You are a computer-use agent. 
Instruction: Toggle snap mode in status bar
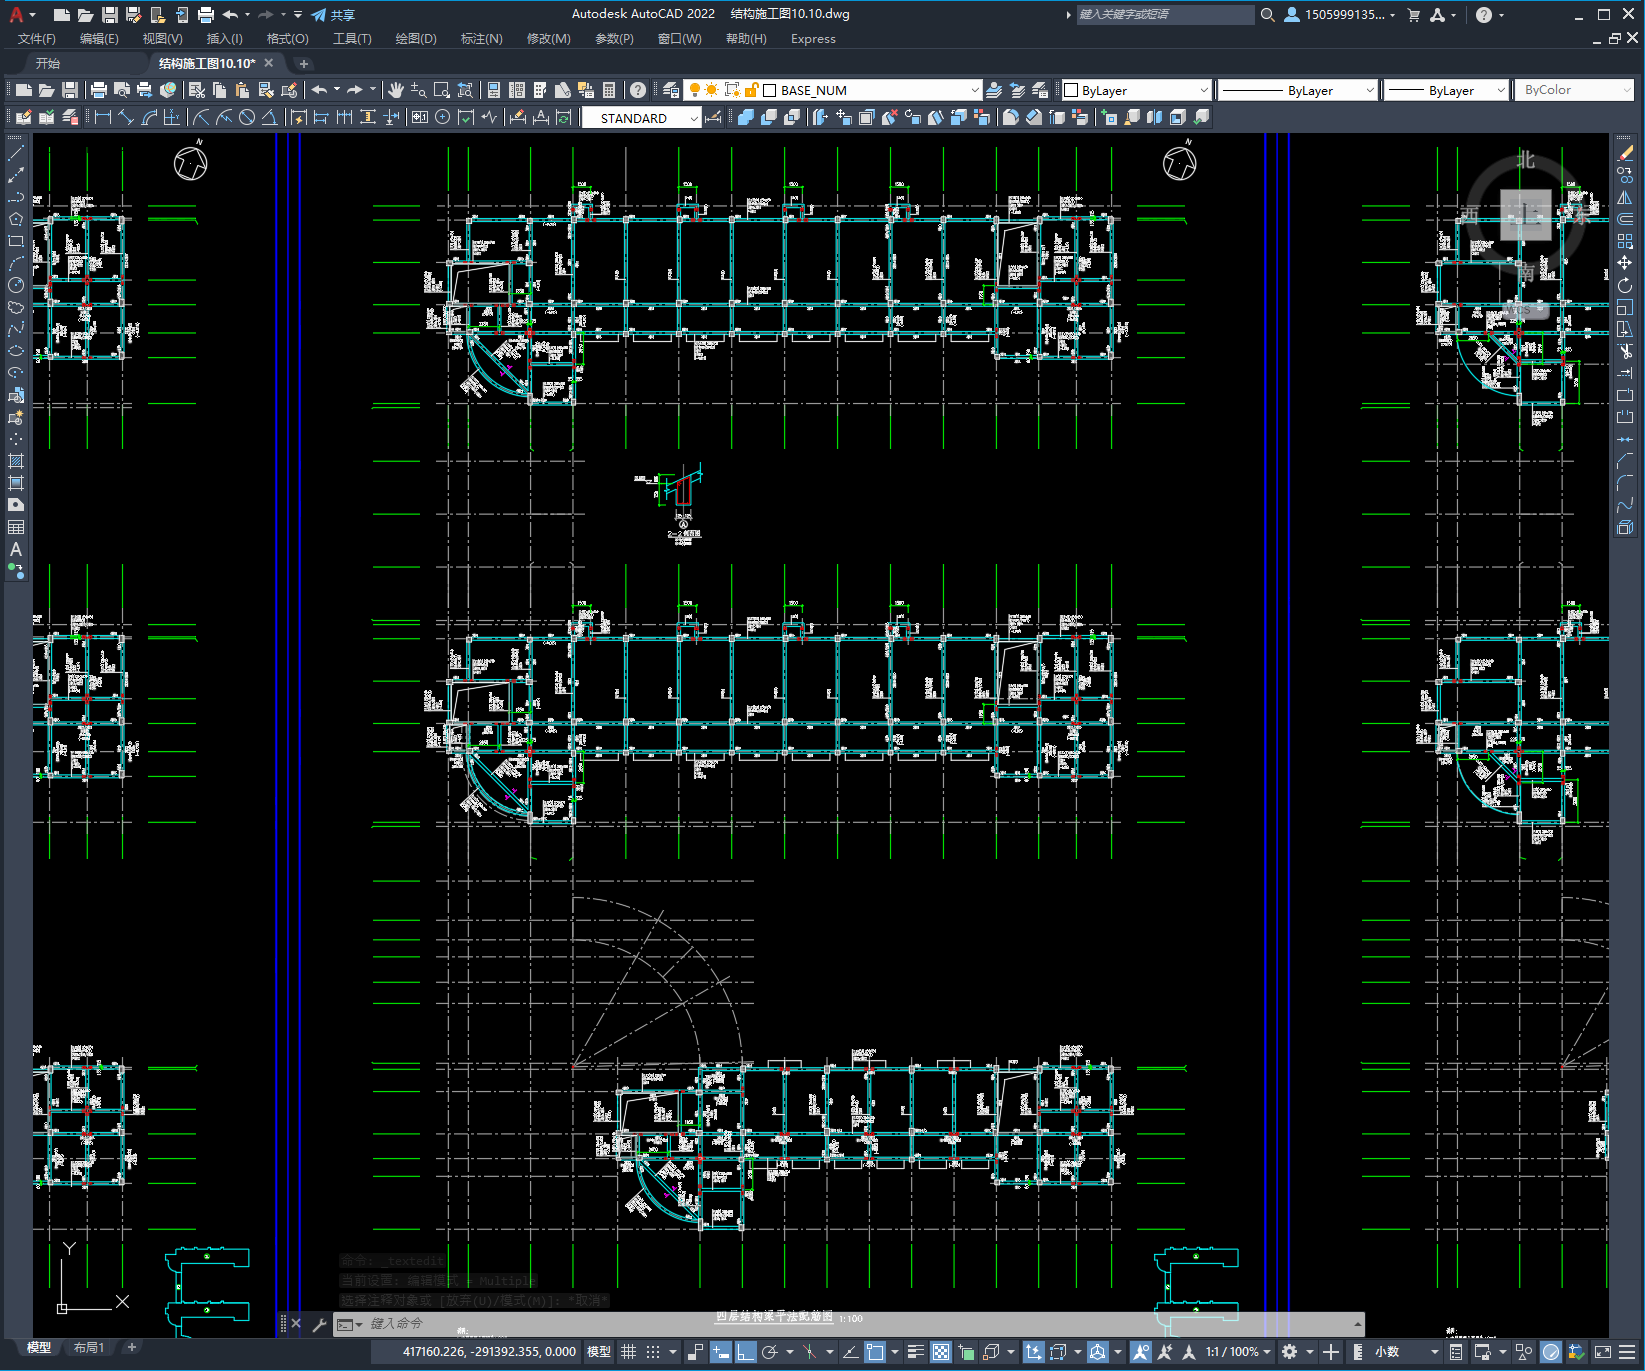click(653, 1352)
